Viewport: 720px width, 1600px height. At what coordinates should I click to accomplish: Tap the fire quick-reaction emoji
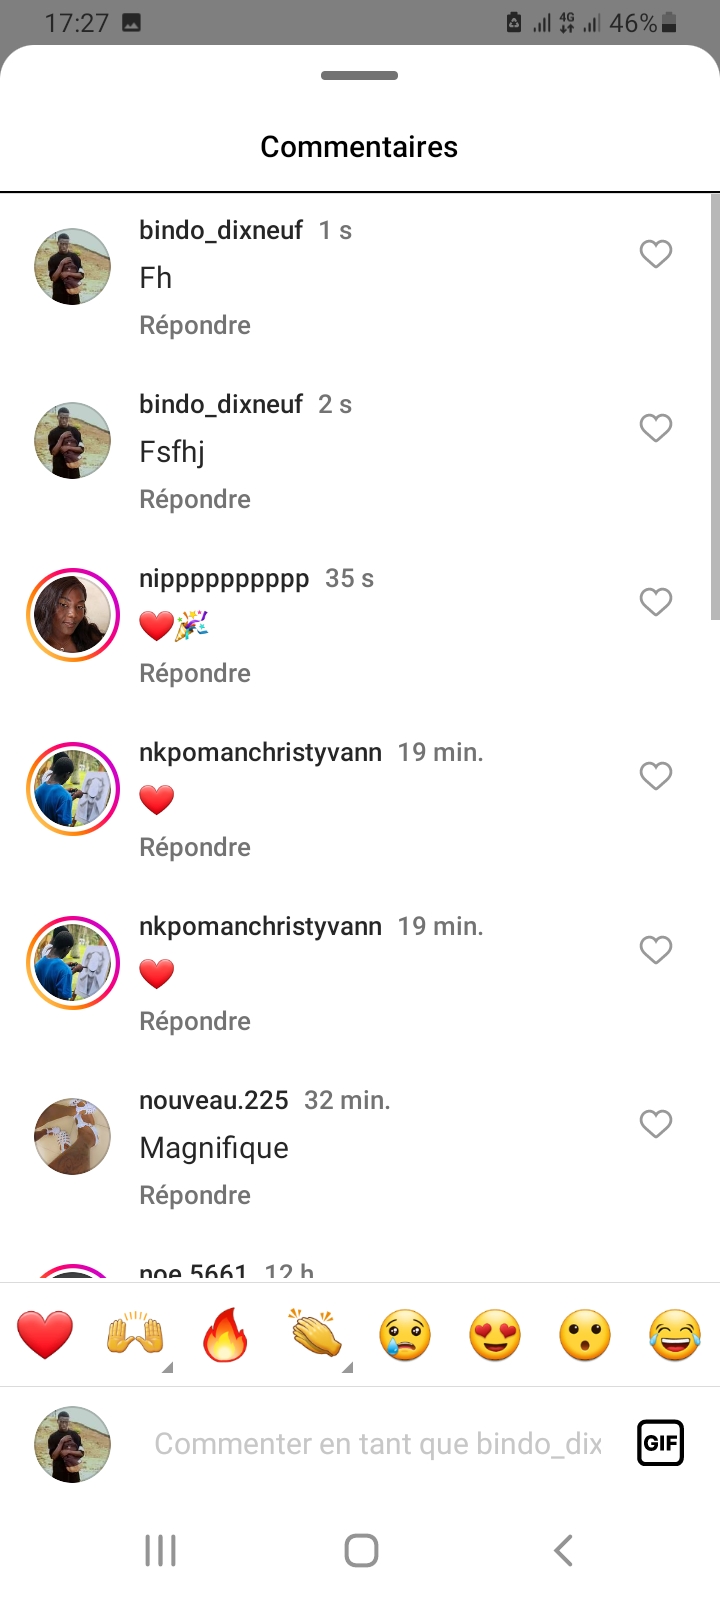click(225, 1335)
